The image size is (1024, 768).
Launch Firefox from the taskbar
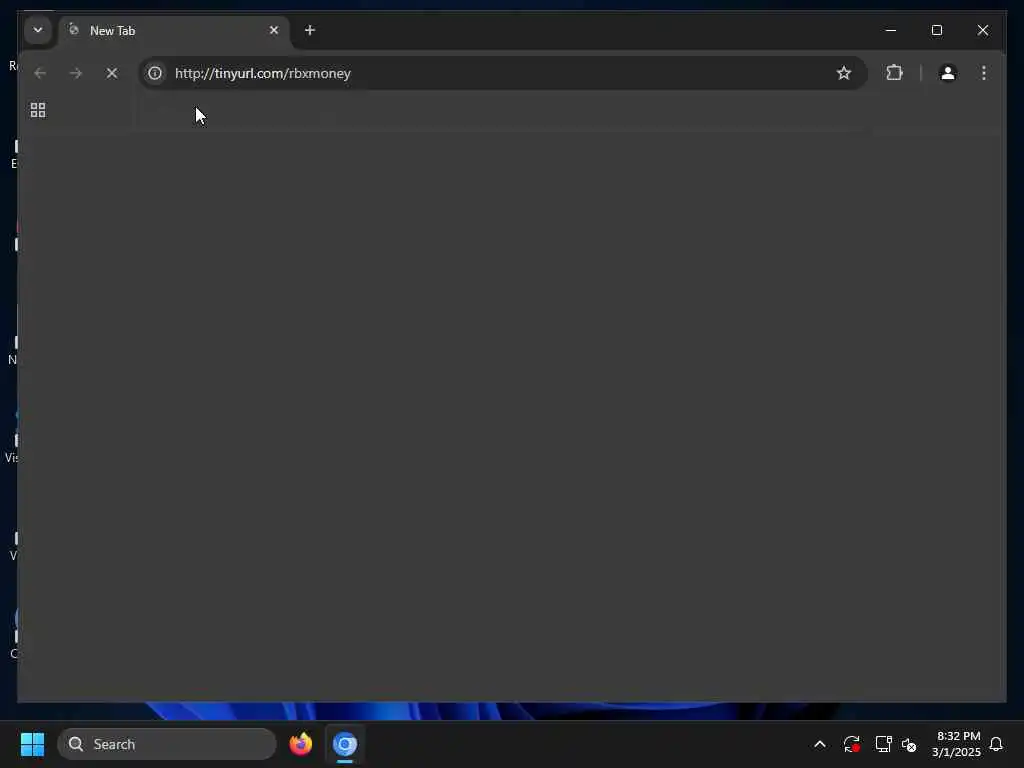tap(301, 744)
